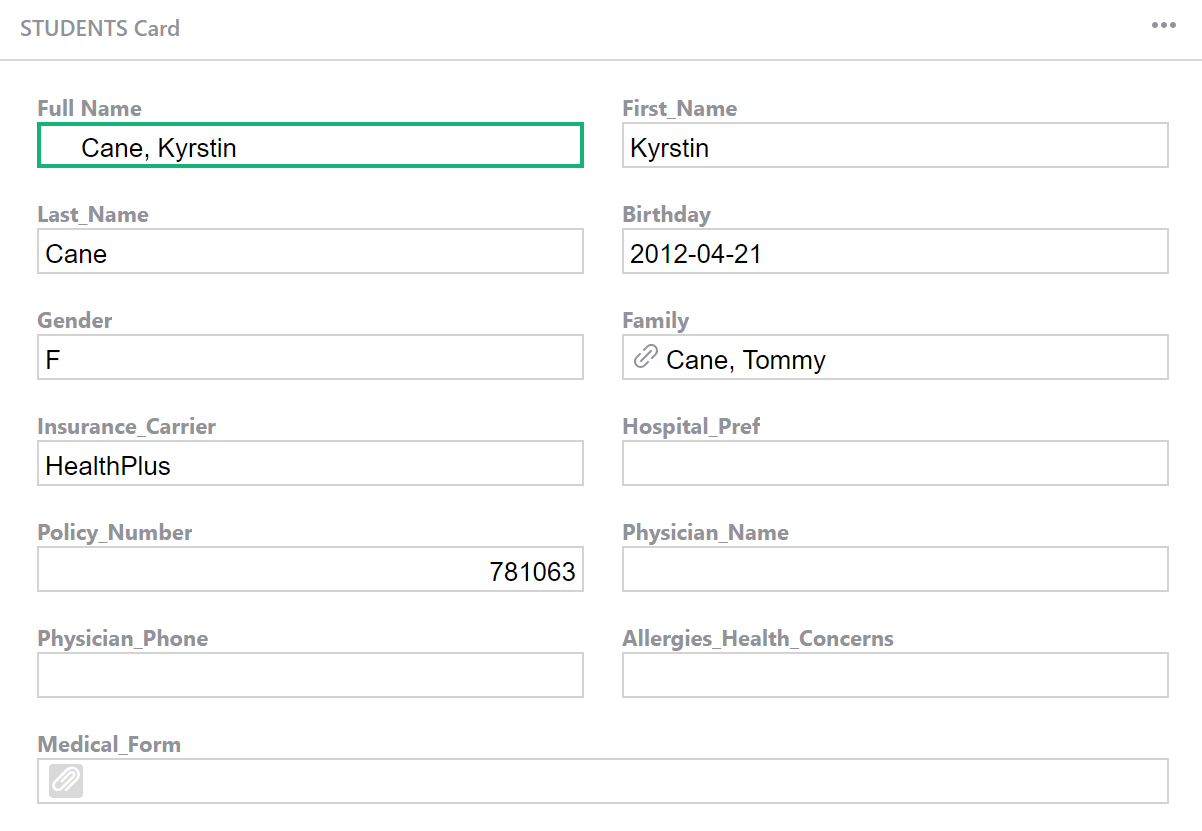This screenshot has width=1202, height=831.
Task: Select the Last_Name field containing Cane
Action: 310,252
